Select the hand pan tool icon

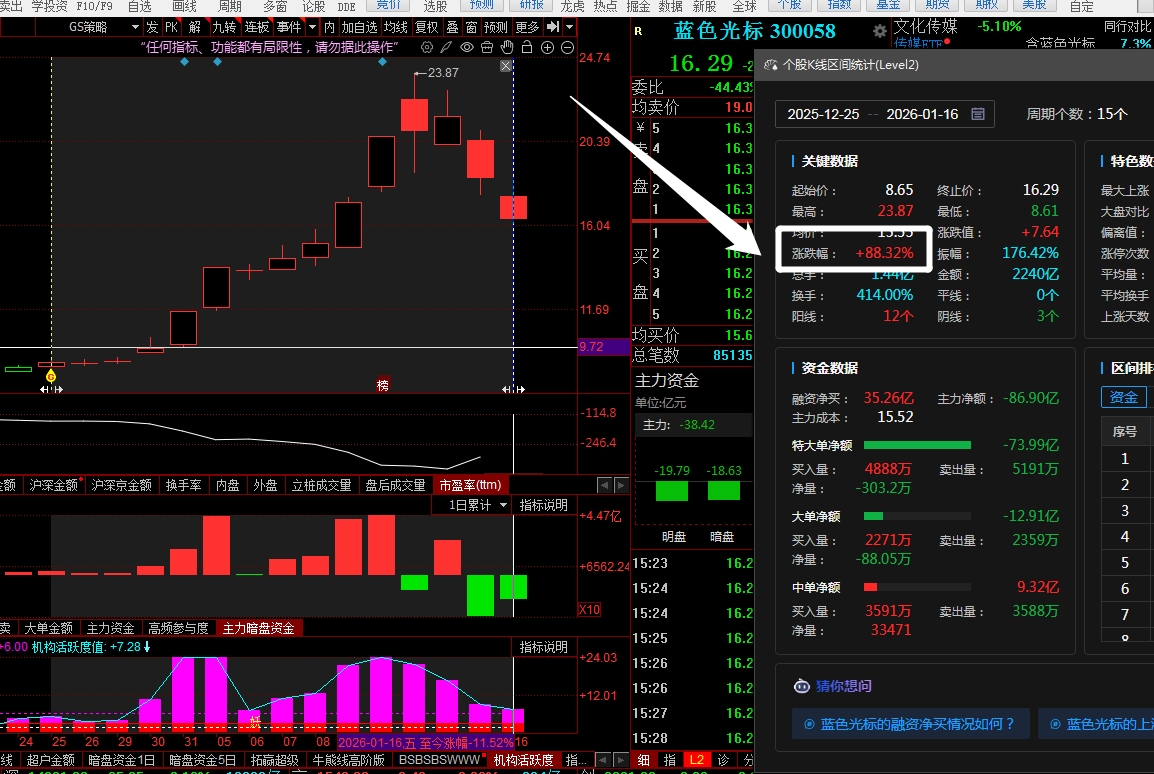pyautogui.click(x=507, y=47)
